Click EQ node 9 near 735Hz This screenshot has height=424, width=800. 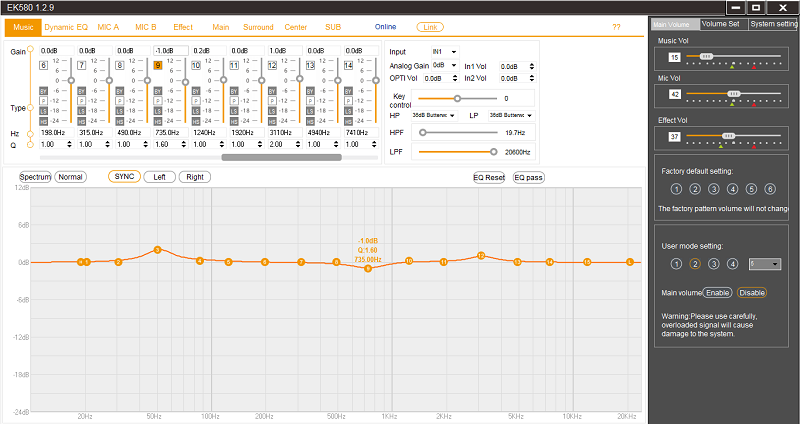368,268
